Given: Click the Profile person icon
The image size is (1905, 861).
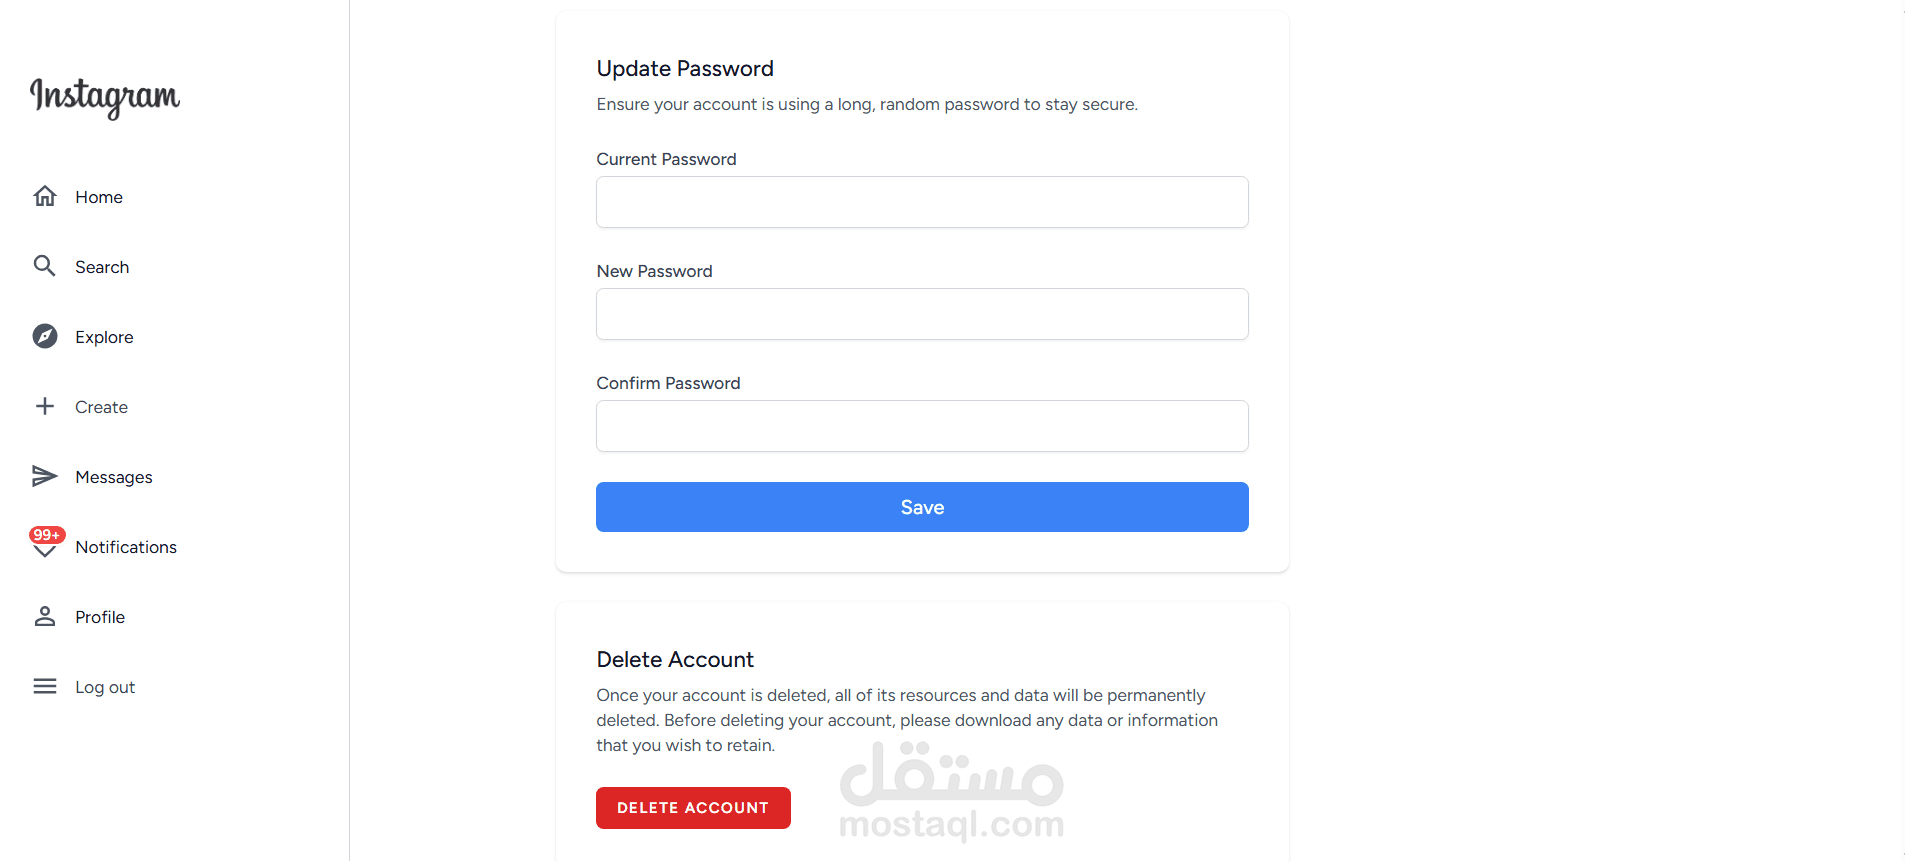Looking at the screenshot, I should click(x=45, y=616).
